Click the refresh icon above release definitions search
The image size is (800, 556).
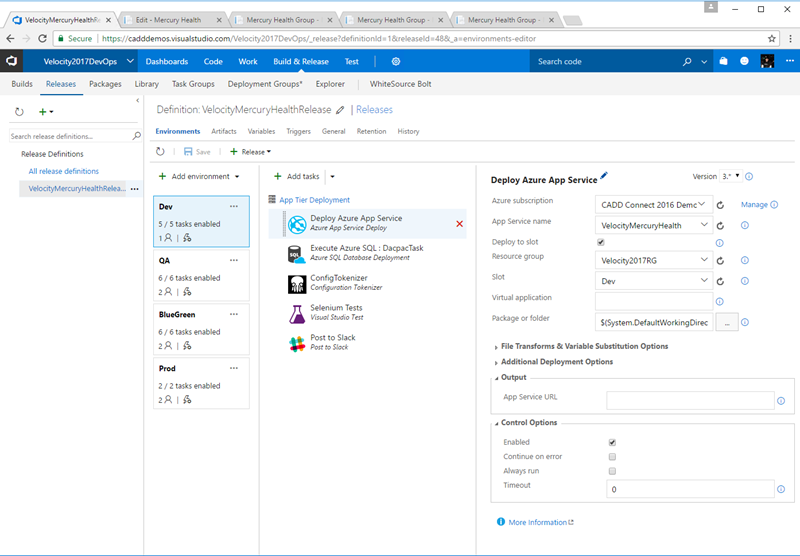coord(19,112)
